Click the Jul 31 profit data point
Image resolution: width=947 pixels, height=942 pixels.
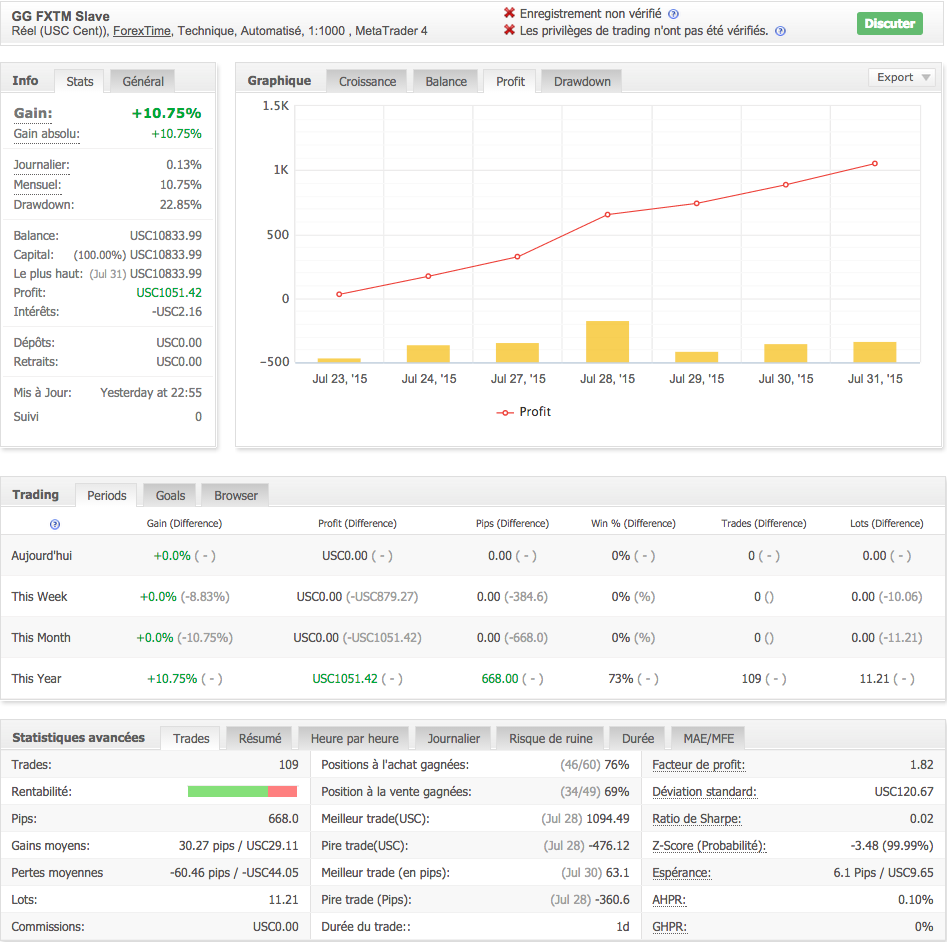(x=874, y=164)
